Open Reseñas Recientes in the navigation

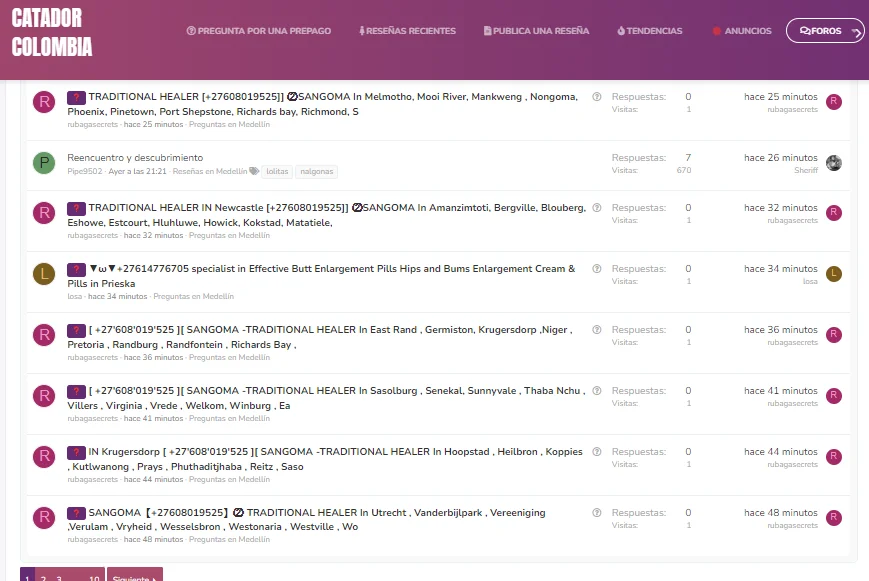click(407, 30)
